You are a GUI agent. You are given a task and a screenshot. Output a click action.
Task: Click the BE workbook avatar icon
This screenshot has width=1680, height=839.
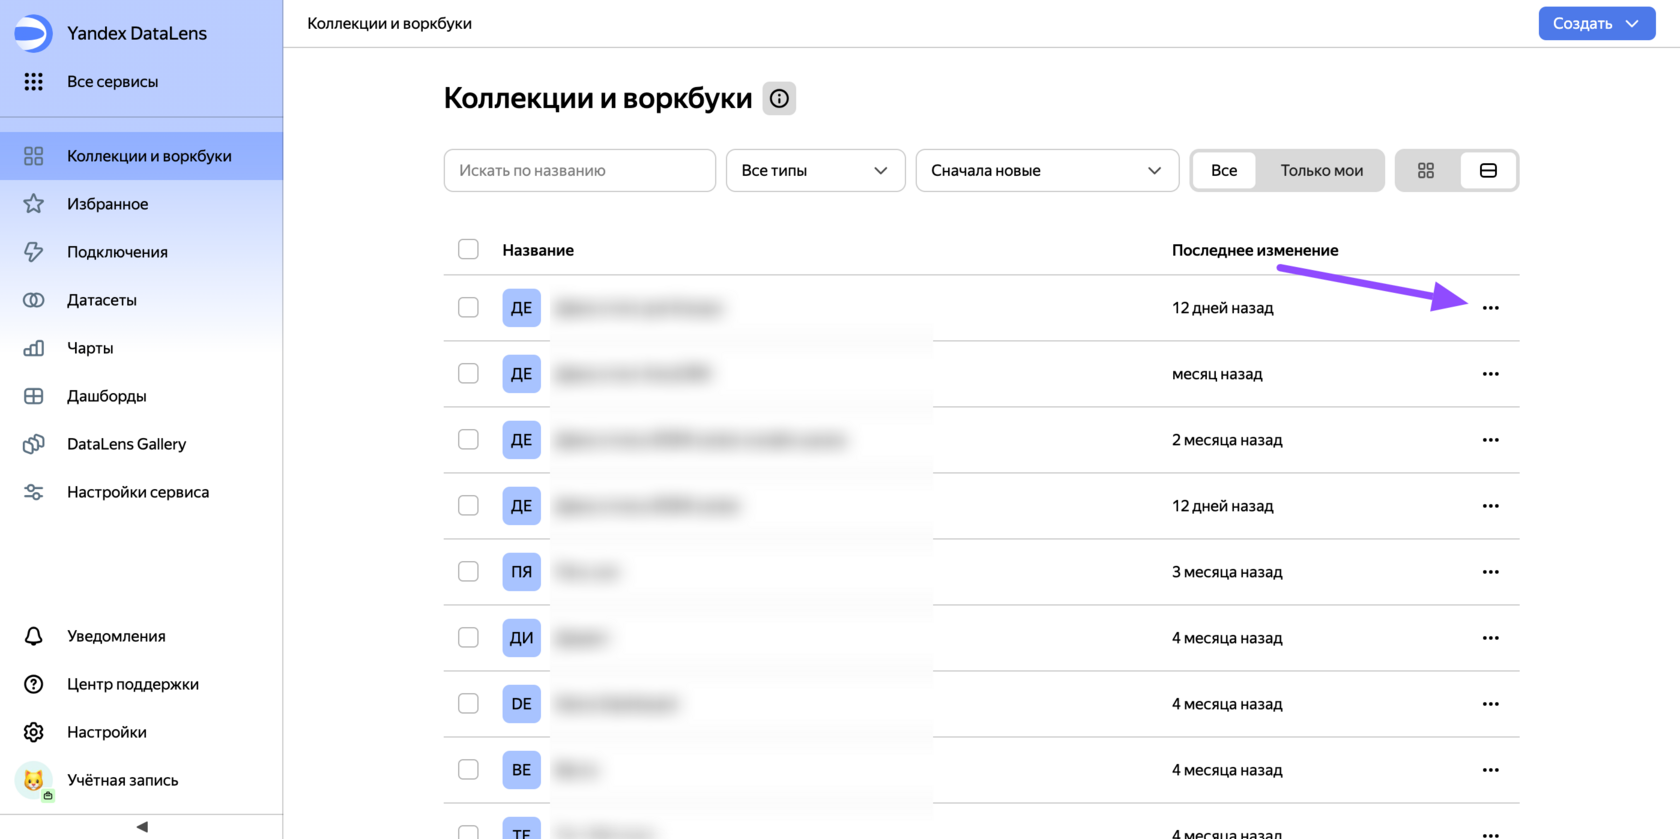tap(521, 770)
